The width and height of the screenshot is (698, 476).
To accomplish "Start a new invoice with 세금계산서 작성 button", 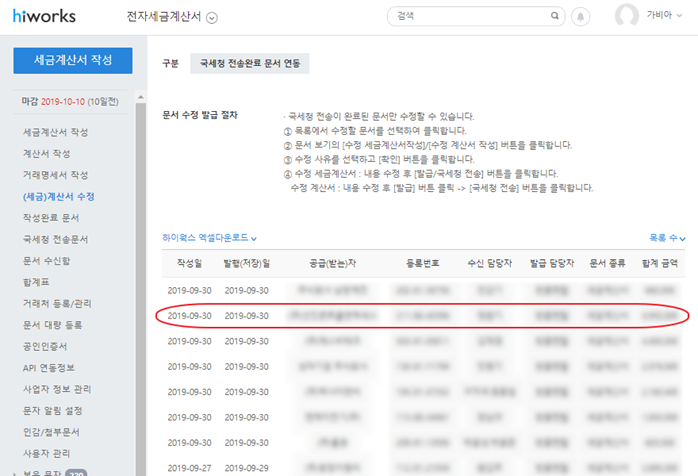I will click(73, 60).
